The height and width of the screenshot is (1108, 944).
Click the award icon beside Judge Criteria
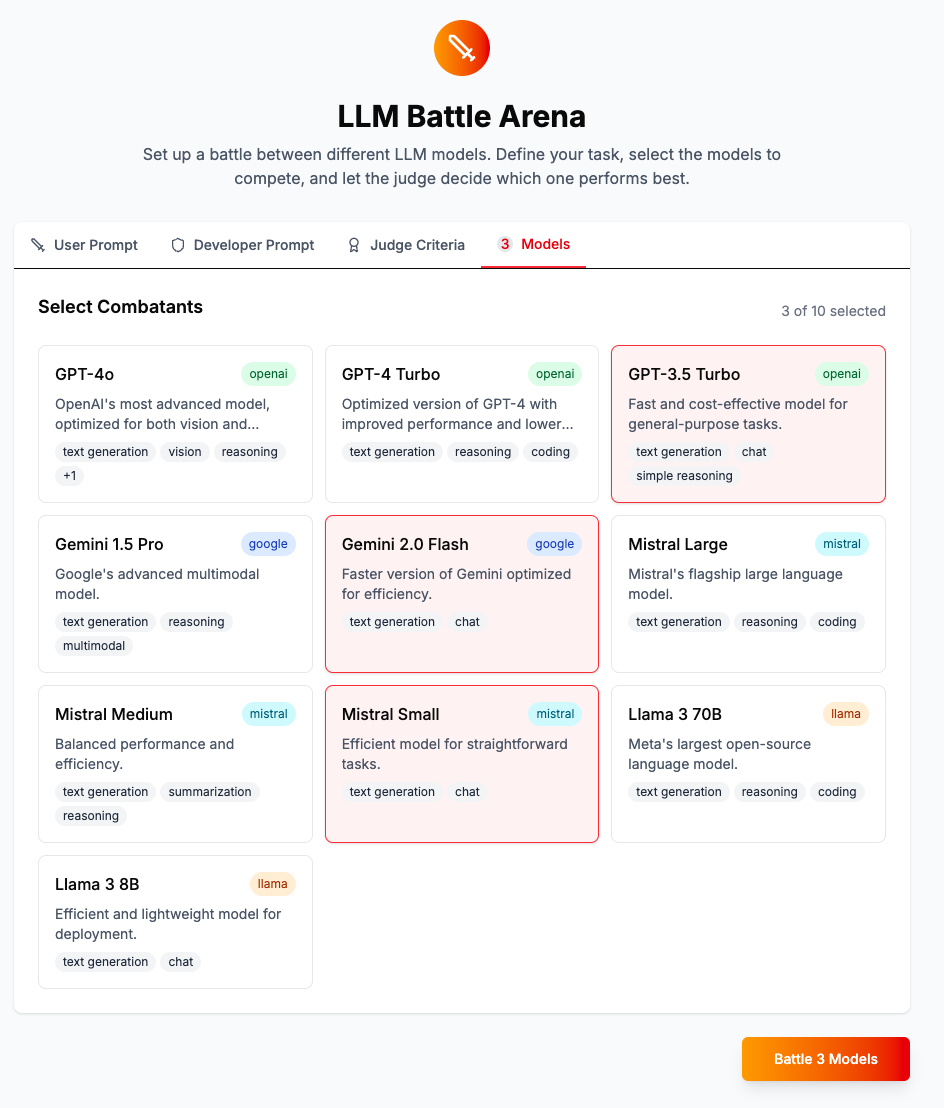tap(354, 245)
